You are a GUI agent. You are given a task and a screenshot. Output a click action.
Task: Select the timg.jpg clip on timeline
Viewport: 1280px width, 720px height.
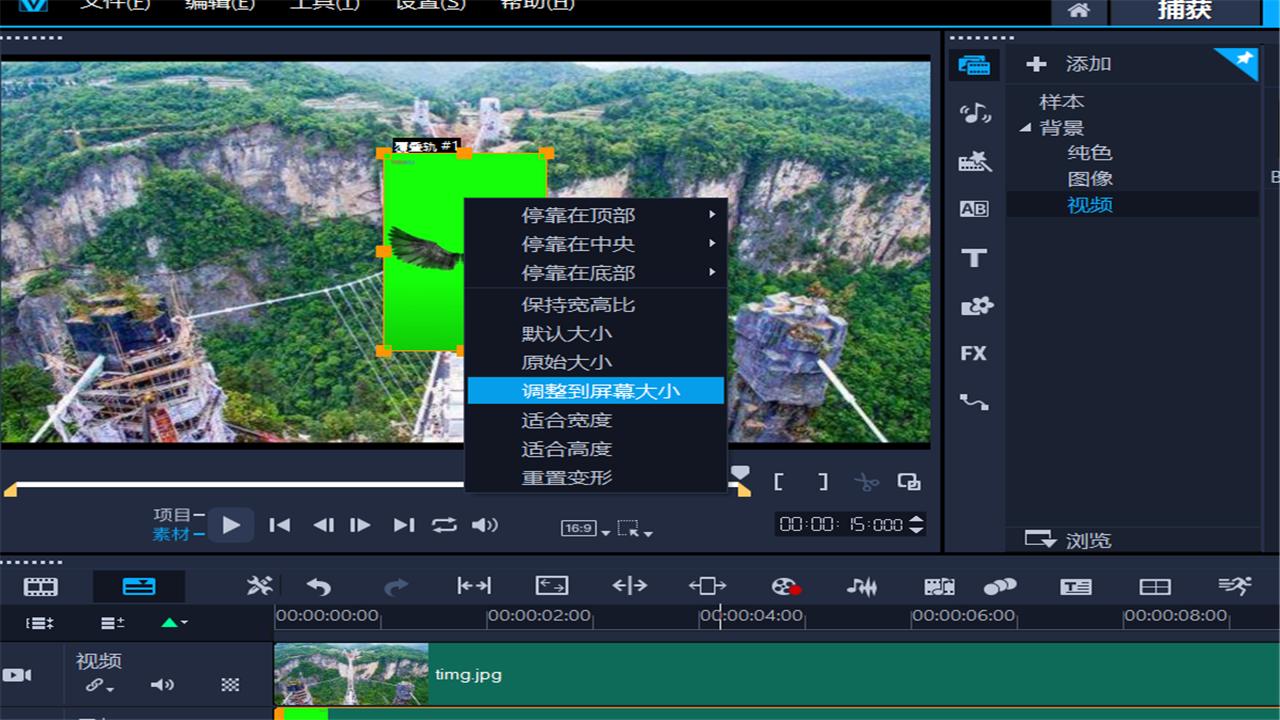pyautogui.click(x=700, y=675)
